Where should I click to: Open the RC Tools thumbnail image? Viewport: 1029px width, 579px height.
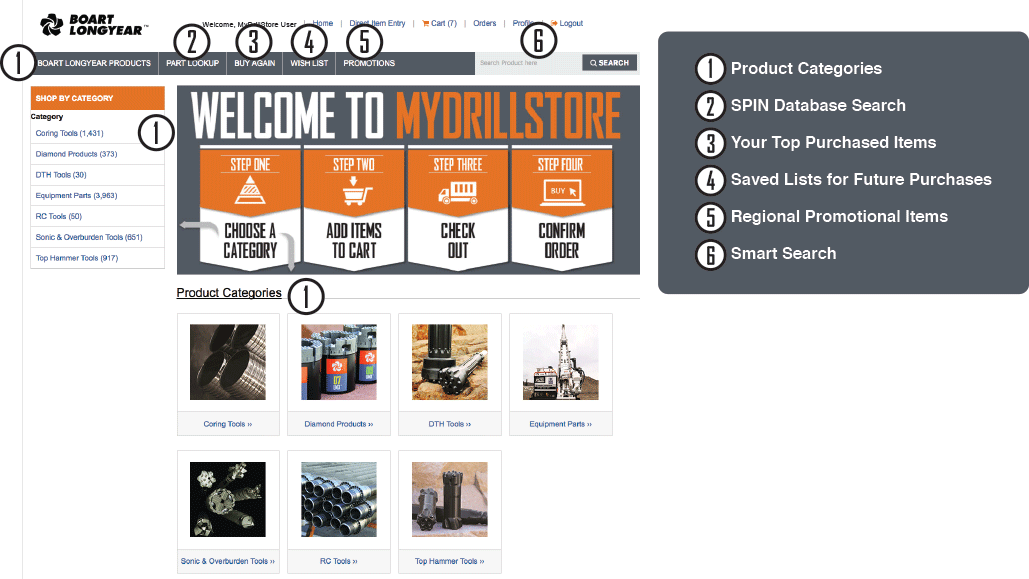pyautogui.click(x=339, y=500)
